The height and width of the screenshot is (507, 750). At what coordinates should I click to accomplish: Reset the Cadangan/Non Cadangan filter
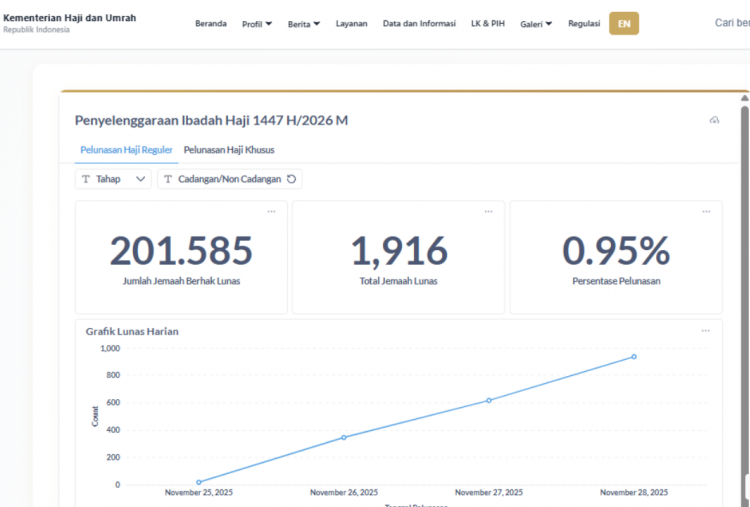point(291,179)
